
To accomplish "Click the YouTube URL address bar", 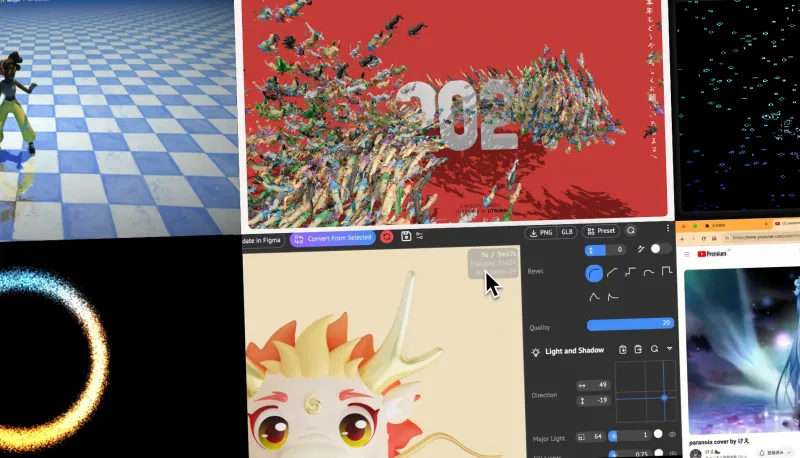I will [762, 237].
